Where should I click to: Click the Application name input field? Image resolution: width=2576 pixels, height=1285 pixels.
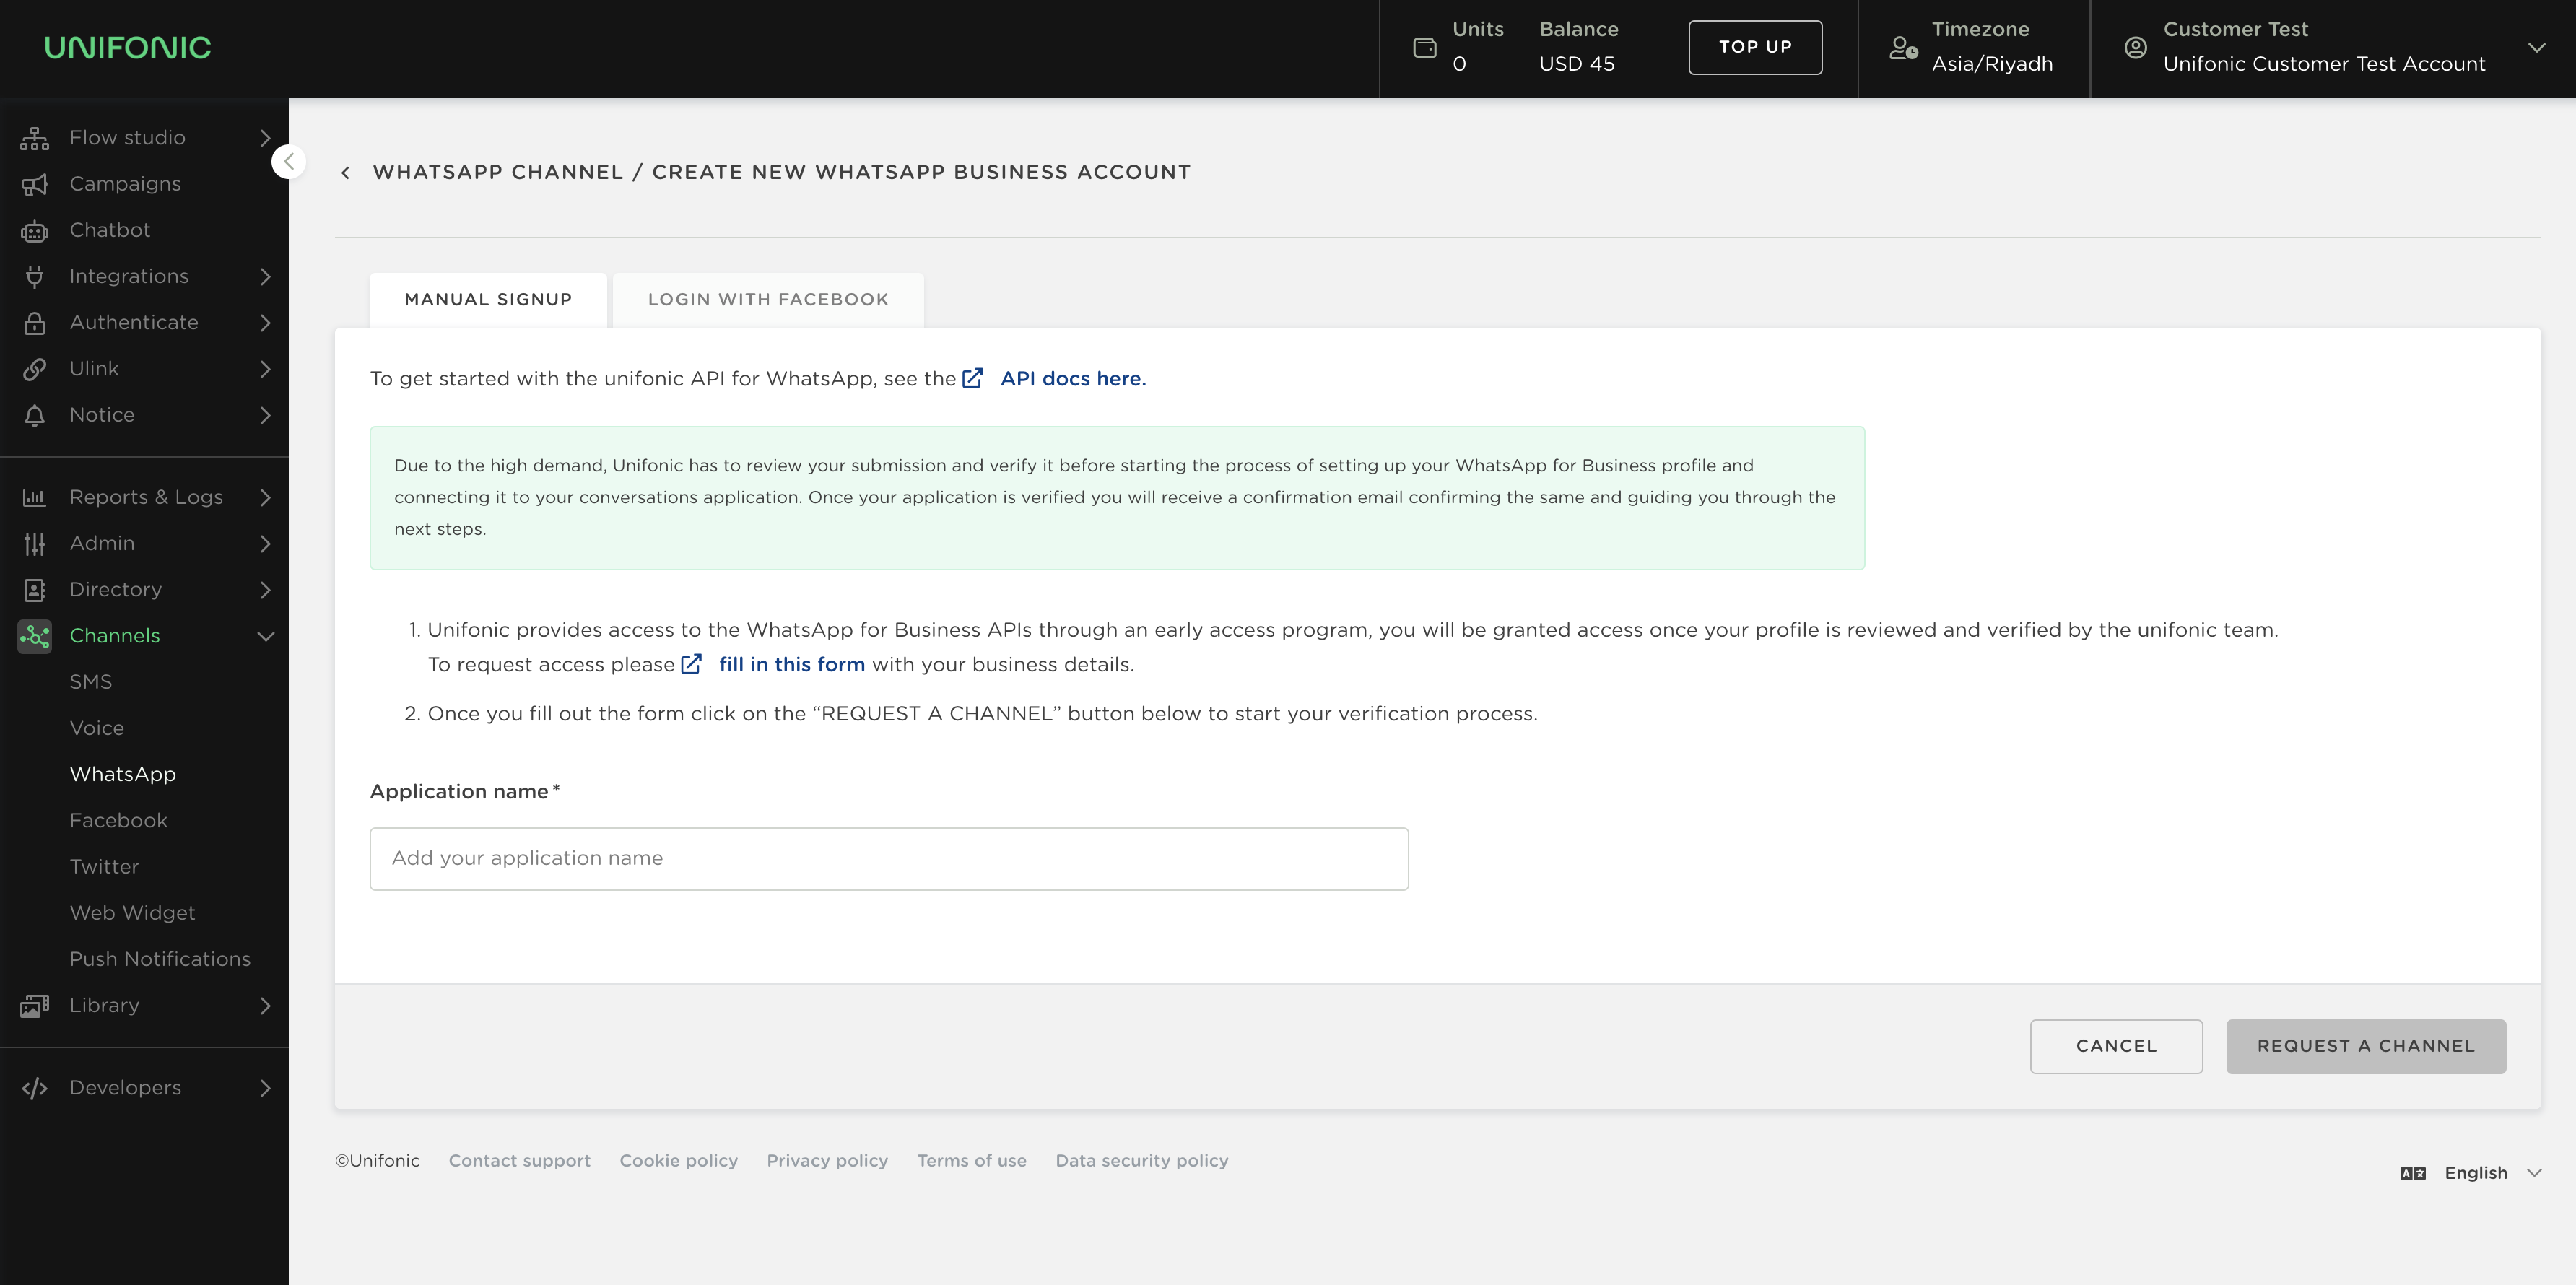tap(888, 859)
